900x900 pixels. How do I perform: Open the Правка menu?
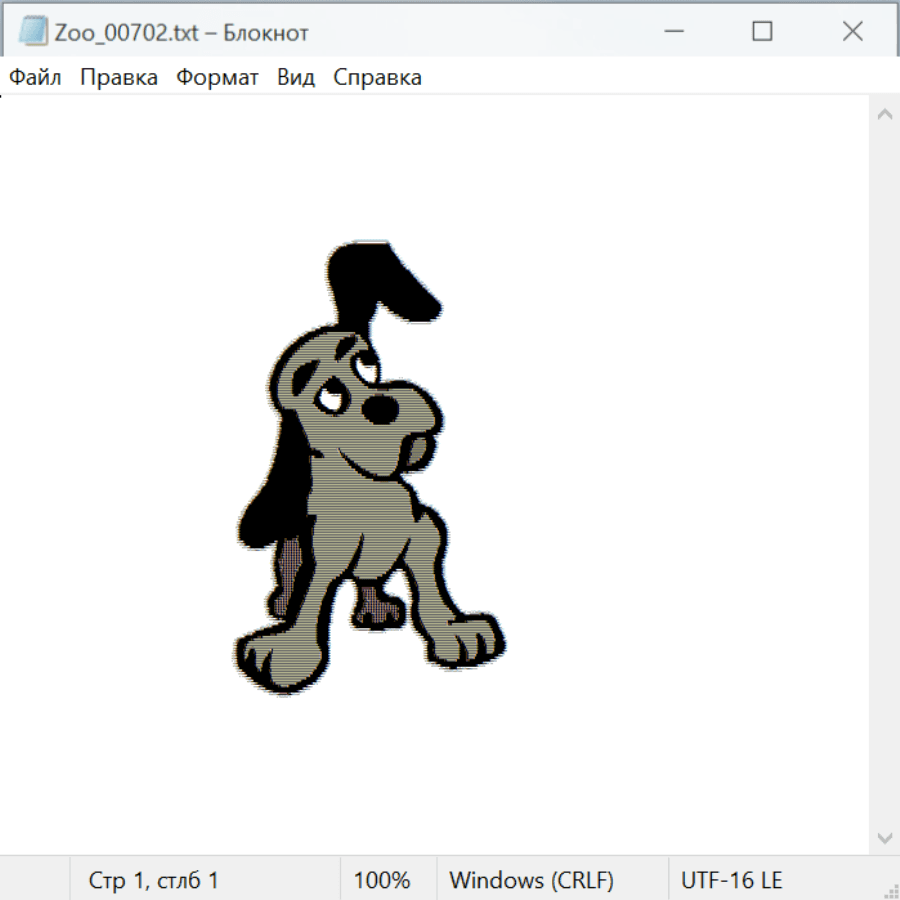[119, 78]
